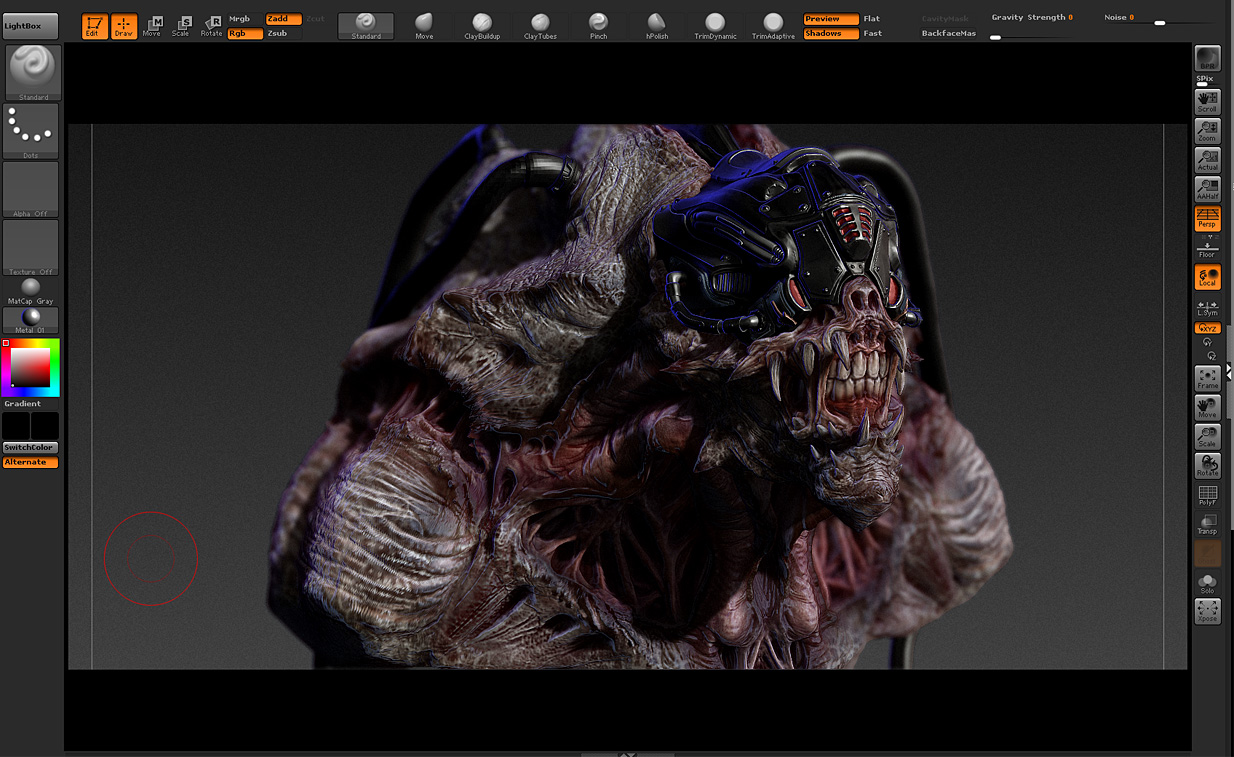The width and height of the screenshot is (1234, 757).
Task: Switch to Fast render mode
Action: (x=873, y=34)
